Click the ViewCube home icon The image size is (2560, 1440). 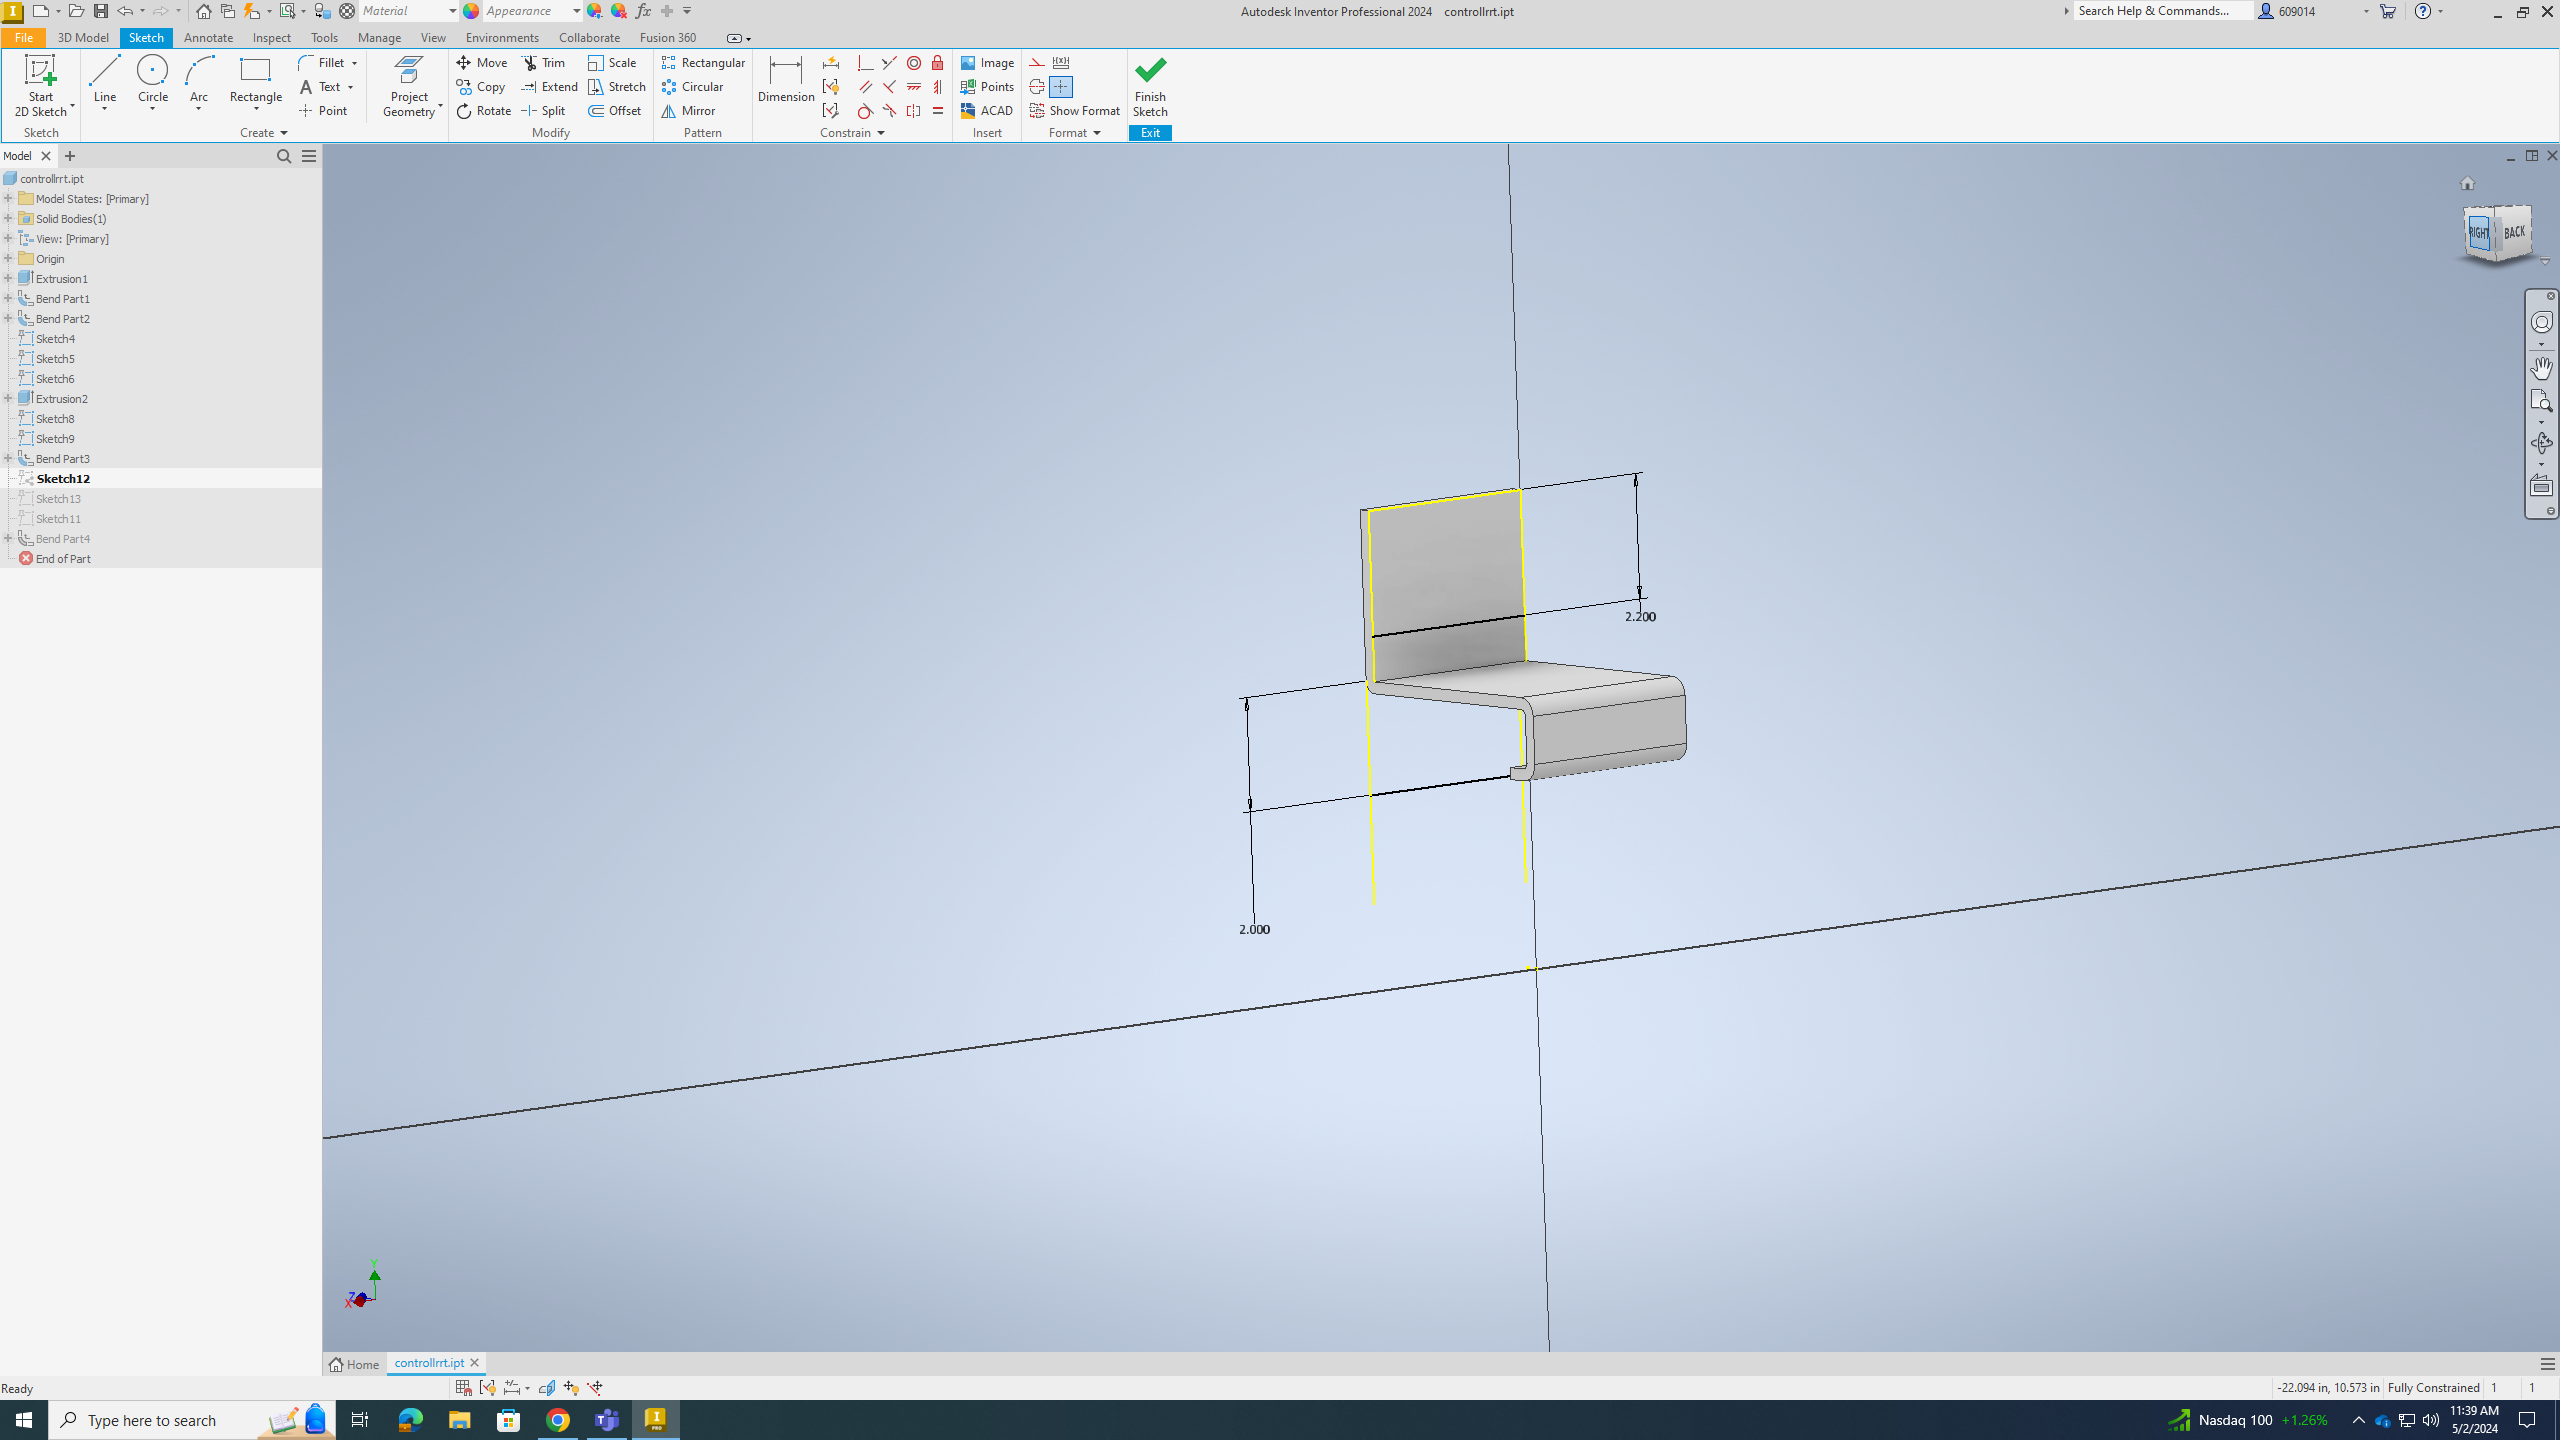tap(2467, 183)
